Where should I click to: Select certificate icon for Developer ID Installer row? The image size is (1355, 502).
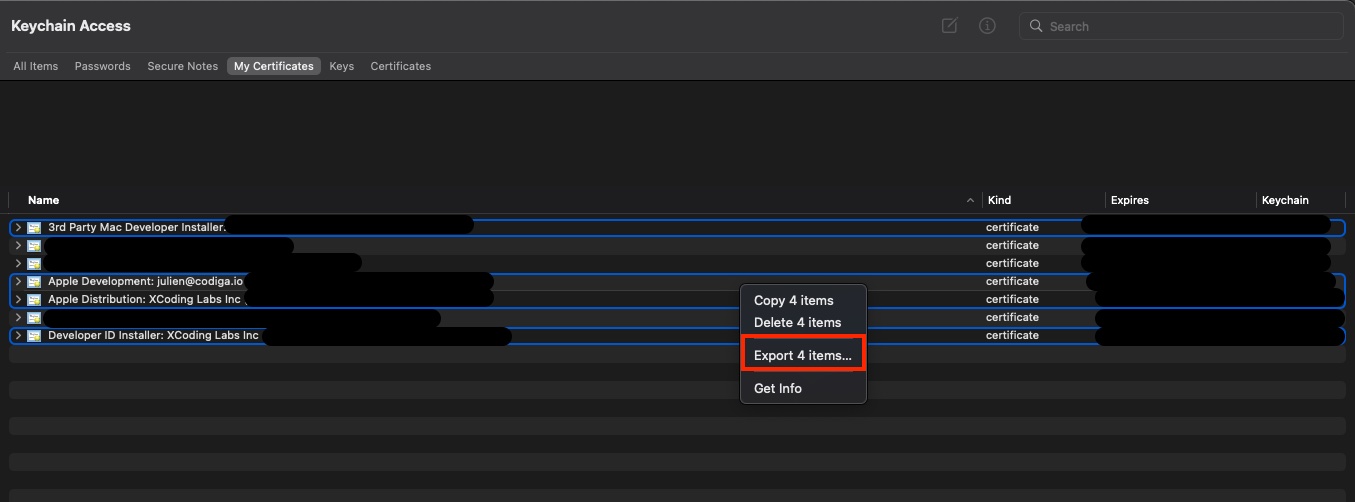tap(34, 336)
